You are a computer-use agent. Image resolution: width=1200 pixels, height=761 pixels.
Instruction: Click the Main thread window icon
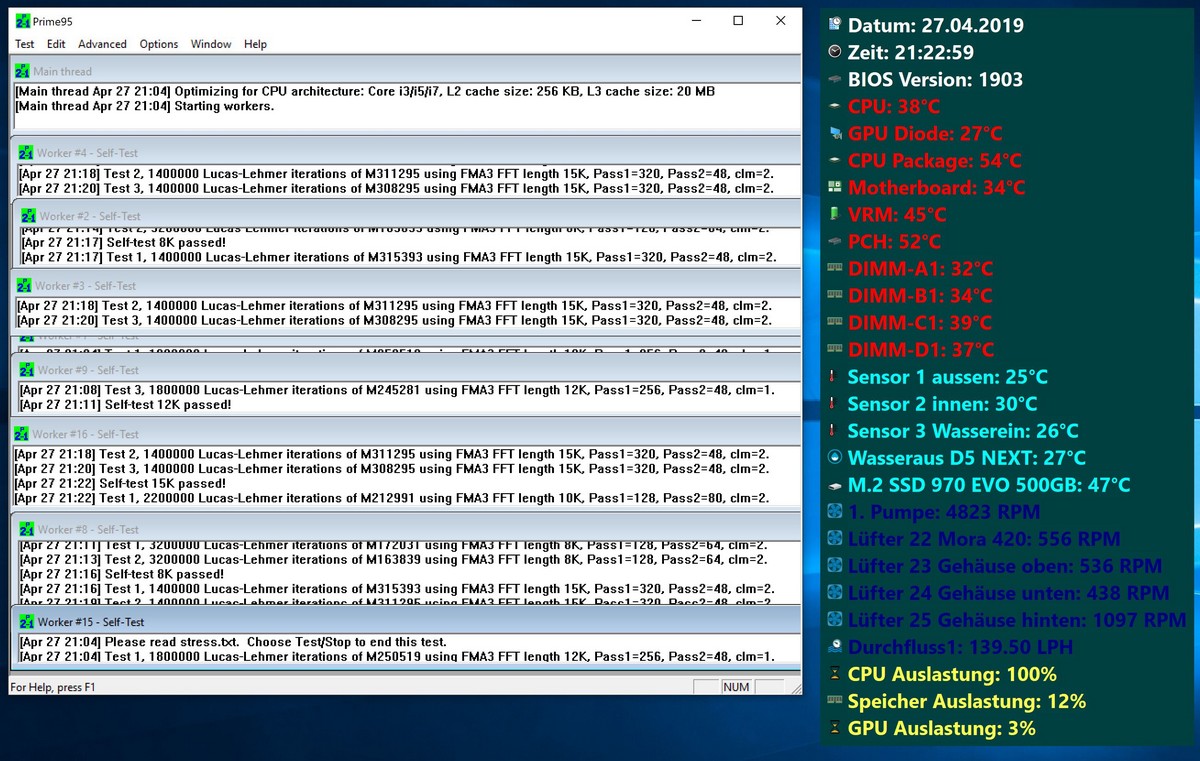point(22,71)
